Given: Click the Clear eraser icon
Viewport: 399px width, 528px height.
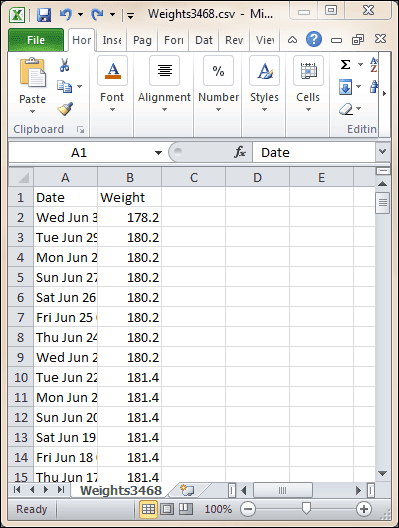Looking at the screenshot, I should click(346, 109).
